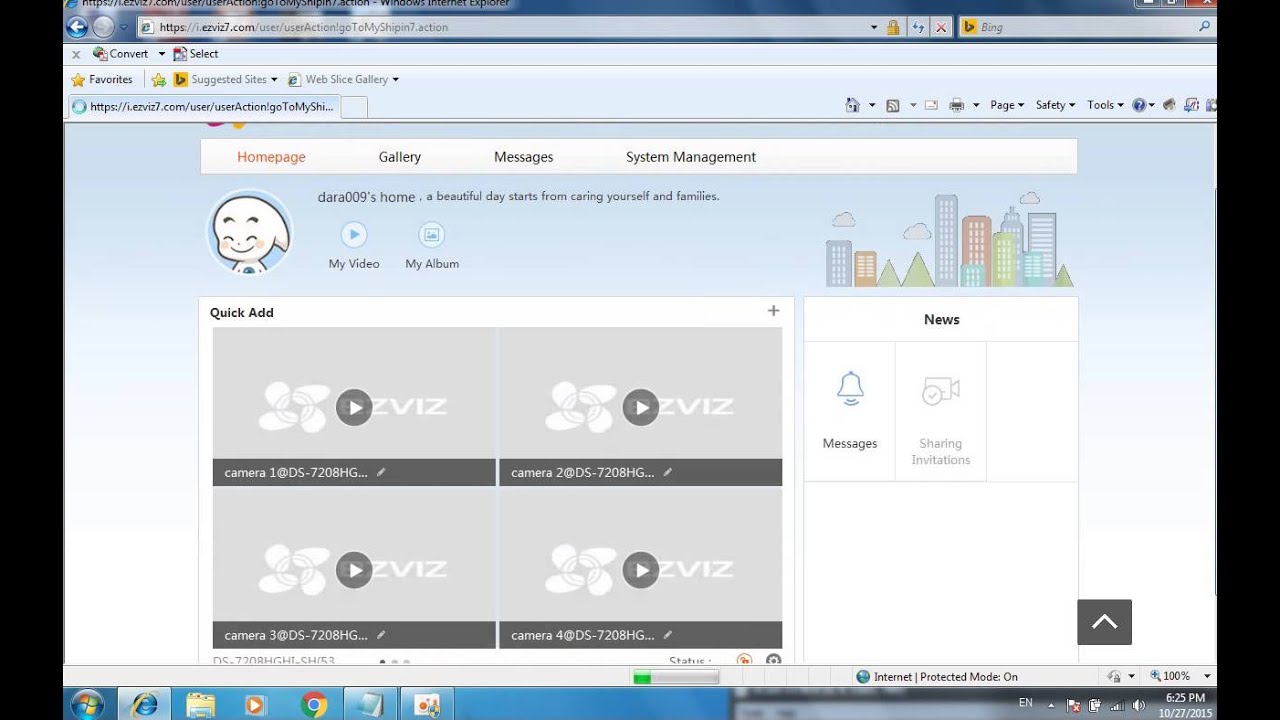Expand the address bar history dropdown
1280x720 pixels.
(x=874, y=27)
